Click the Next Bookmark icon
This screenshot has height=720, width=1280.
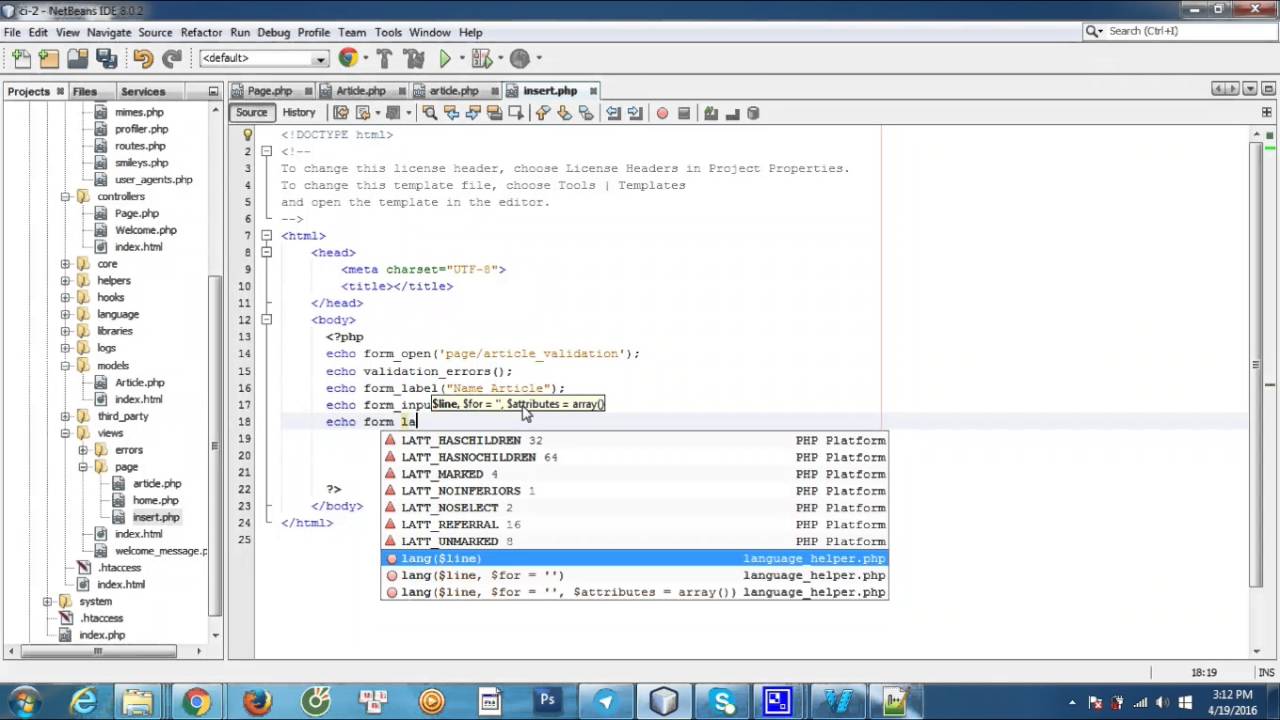point(564,113)
